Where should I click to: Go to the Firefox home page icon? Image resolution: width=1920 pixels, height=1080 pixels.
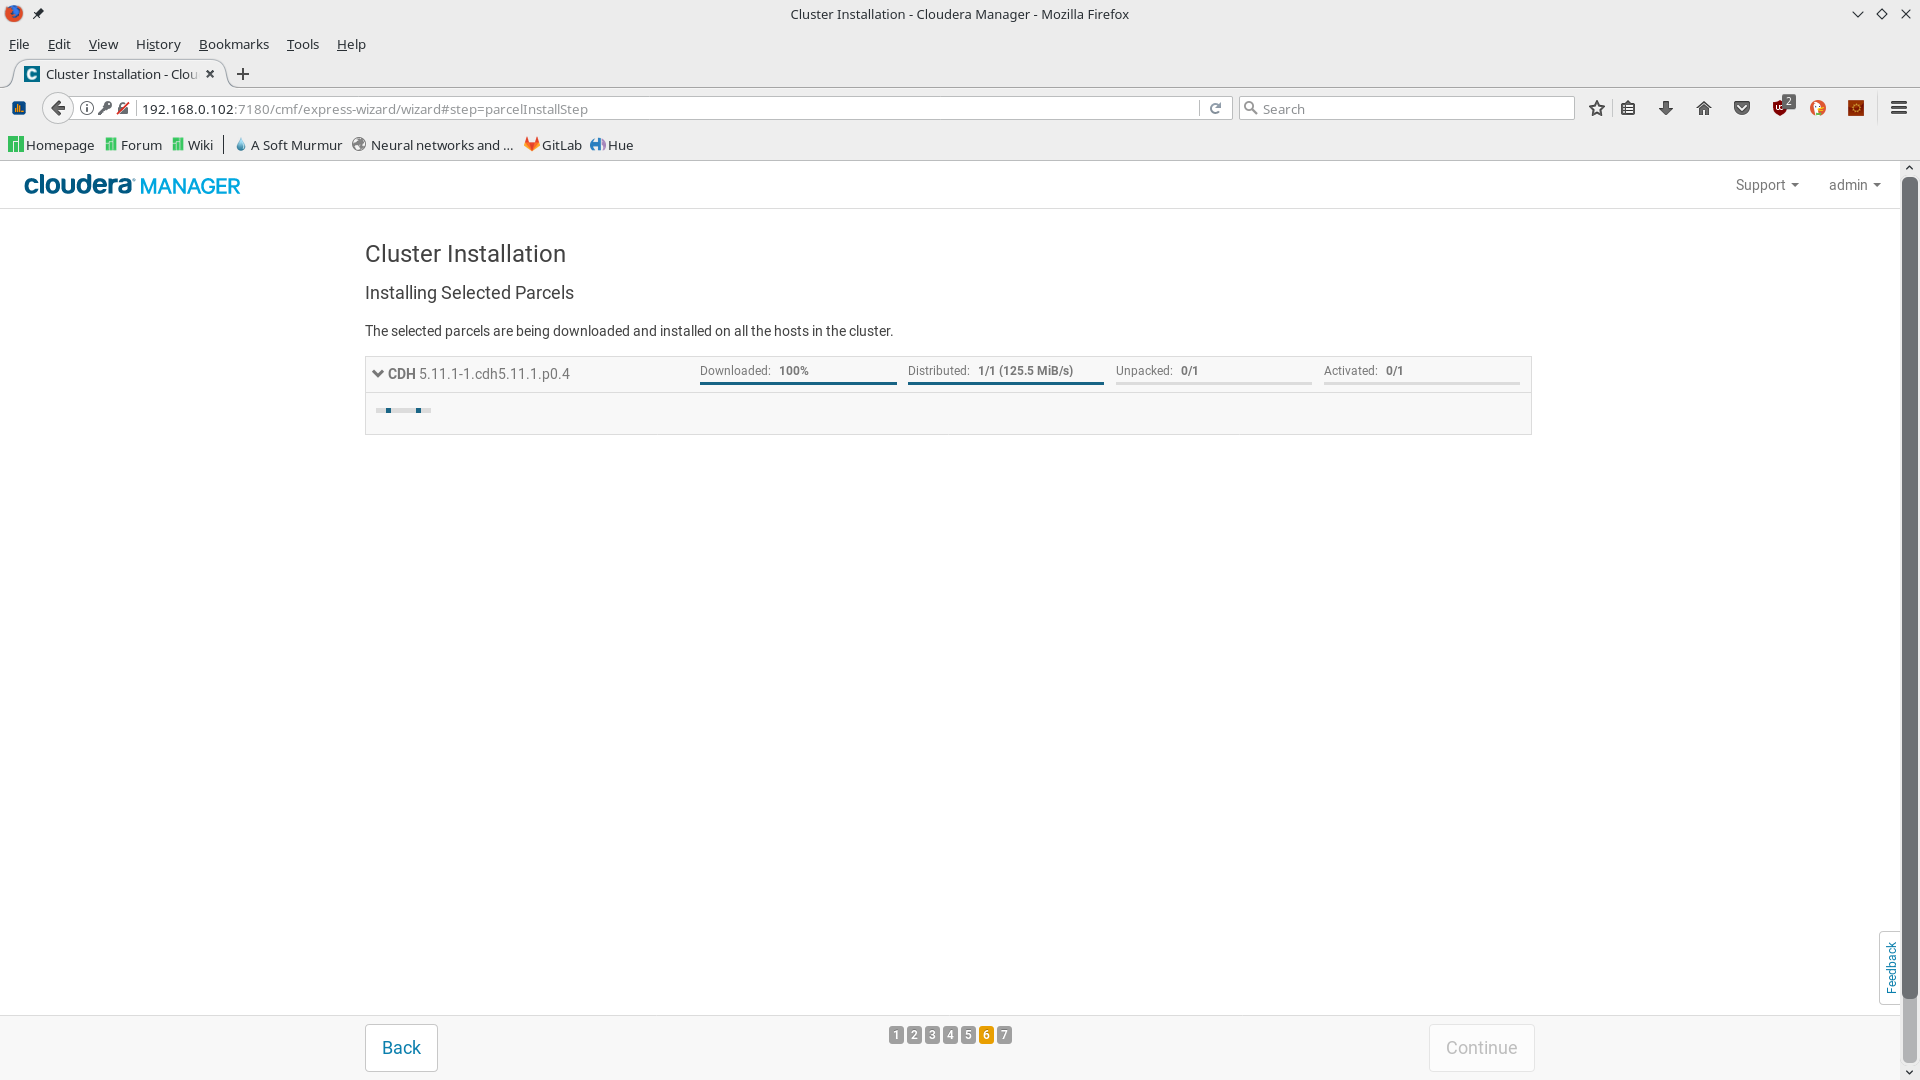(x=1704, y=109)
